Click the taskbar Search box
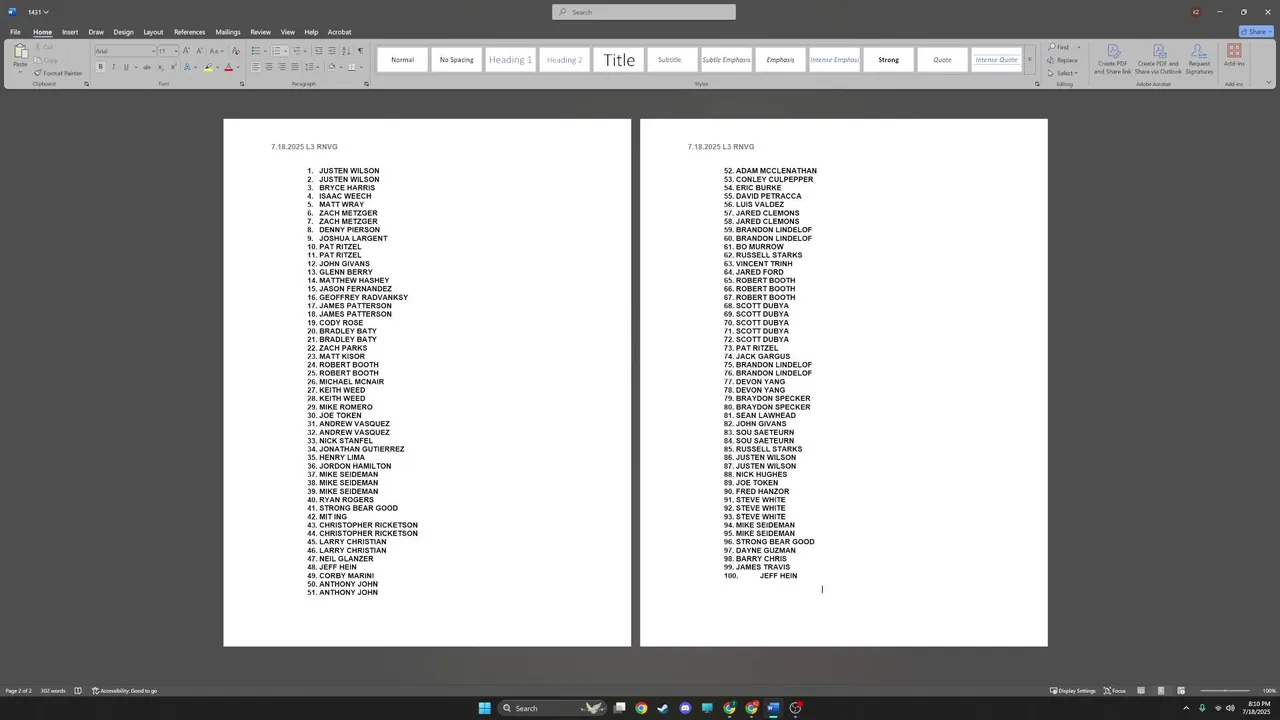The image size is (1280, 720). click(x=552, y=708)
